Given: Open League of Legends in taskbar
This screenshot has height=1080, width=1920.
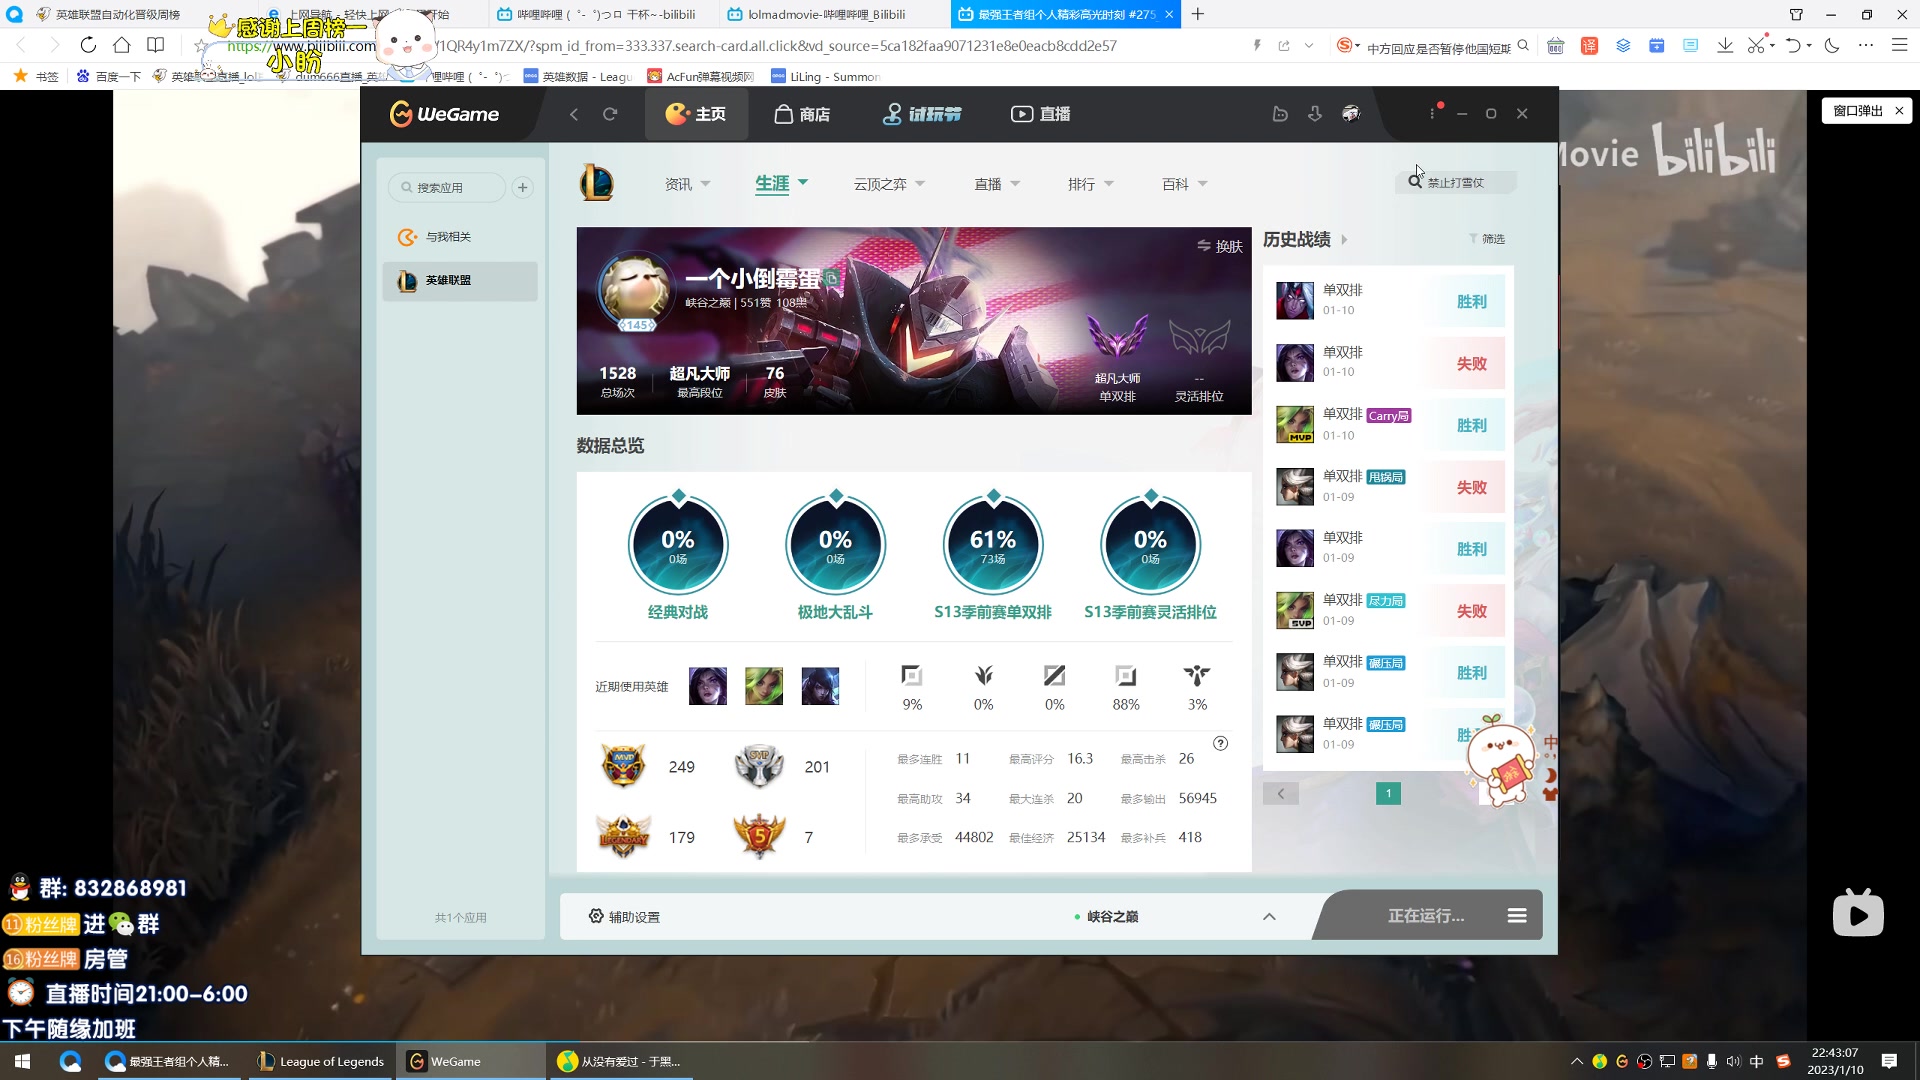Looking at the screenshot, I should (321, 1061).
